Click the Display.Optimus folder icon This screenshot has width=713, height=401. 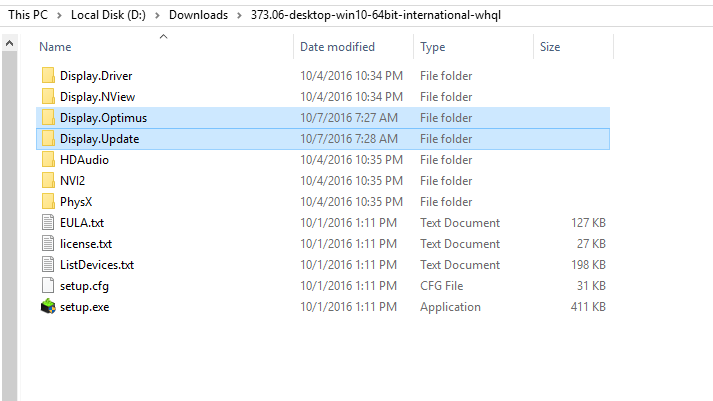pyautogui.click(x=48, y=117)
